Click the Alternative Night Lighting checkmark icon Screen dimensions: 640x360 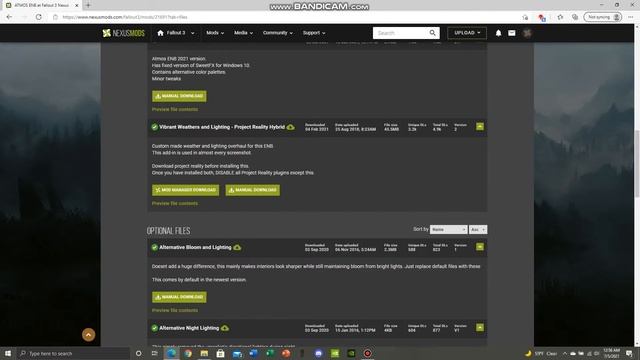(x=154, y=328)
